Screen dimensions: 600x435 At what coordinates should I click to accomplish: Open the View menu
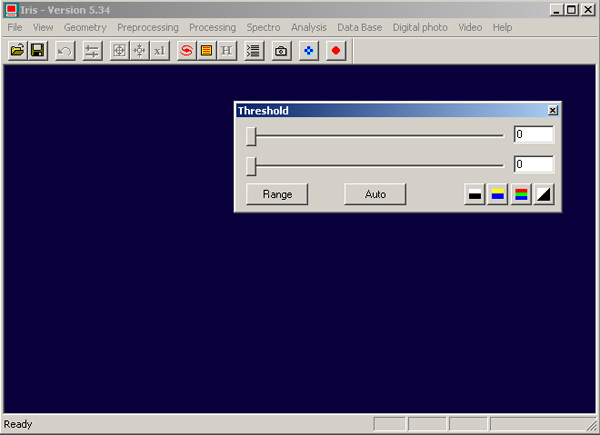[x=43, y=28]
